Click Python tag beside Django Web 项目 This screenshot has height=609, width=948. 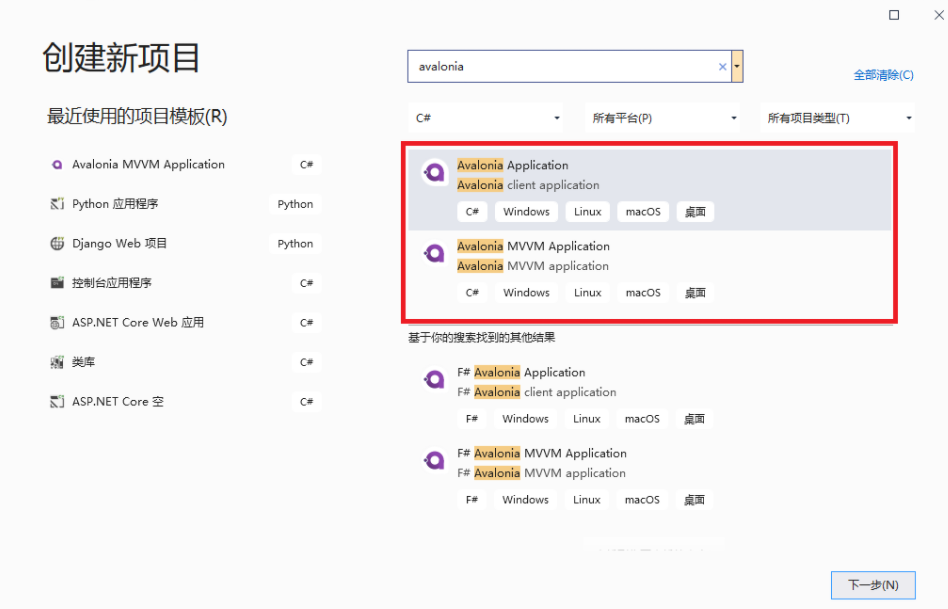[x=295, y=244]
